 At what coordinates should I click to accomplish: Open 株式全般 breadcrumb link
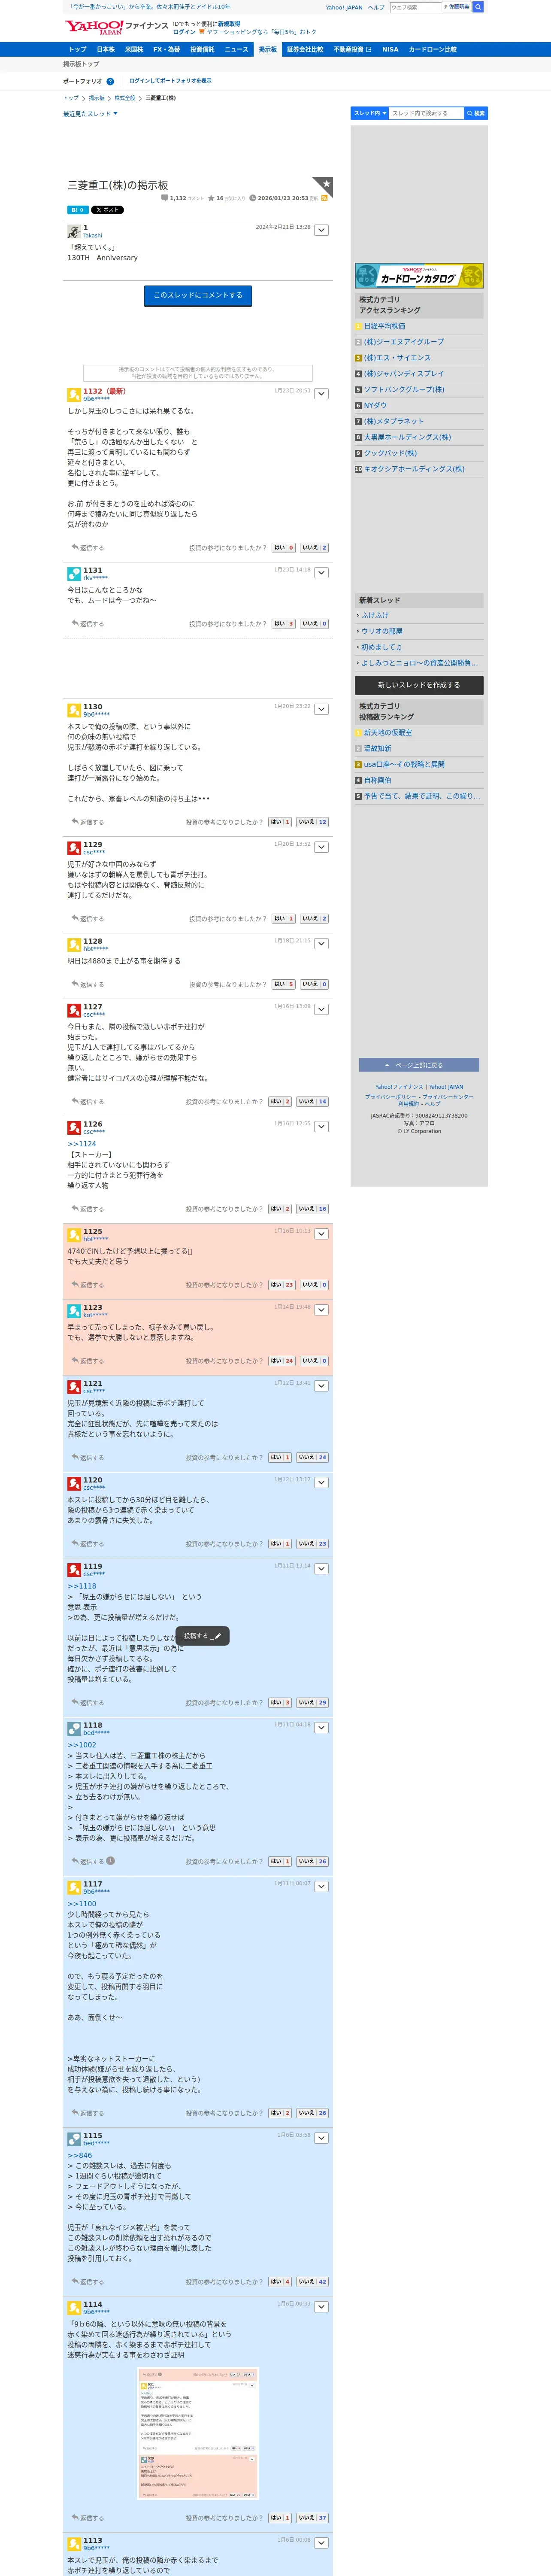click(x=125, y=98)
